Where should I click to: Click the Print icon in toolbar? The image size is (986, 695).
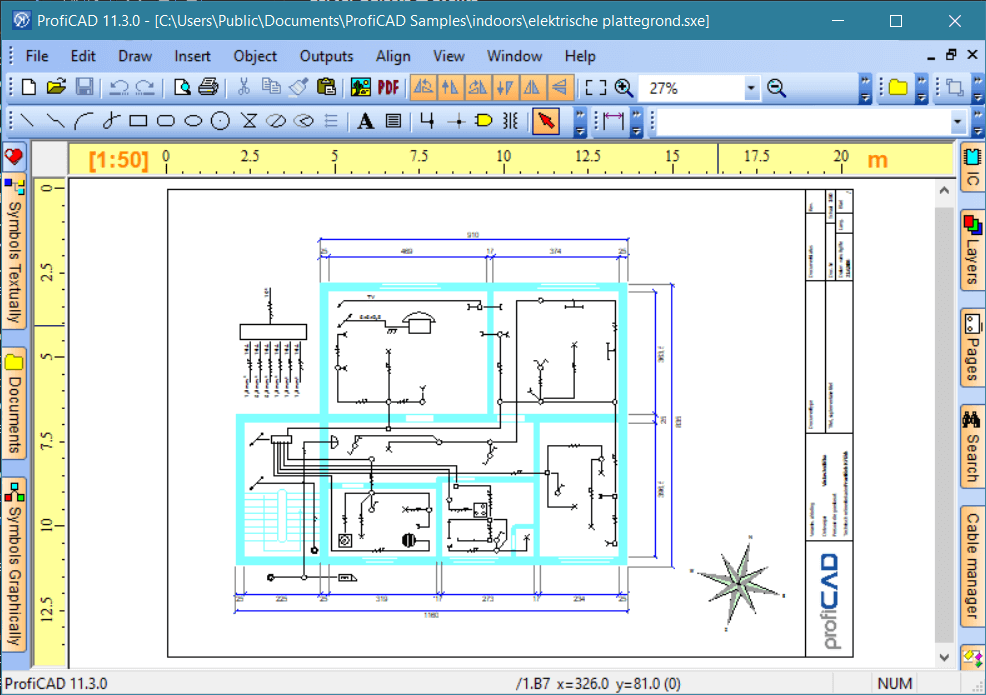208,88
